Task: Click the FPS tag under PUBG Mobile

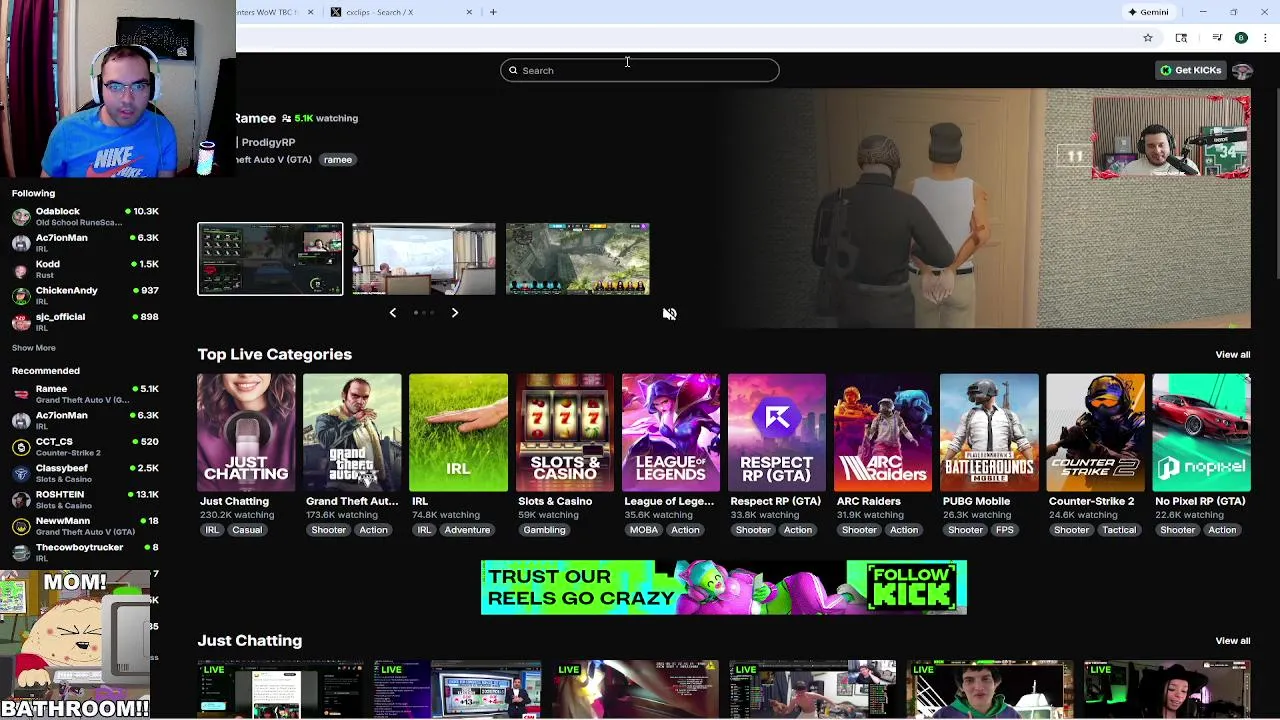Action: pyautogui.click(x=1004, y=530)
